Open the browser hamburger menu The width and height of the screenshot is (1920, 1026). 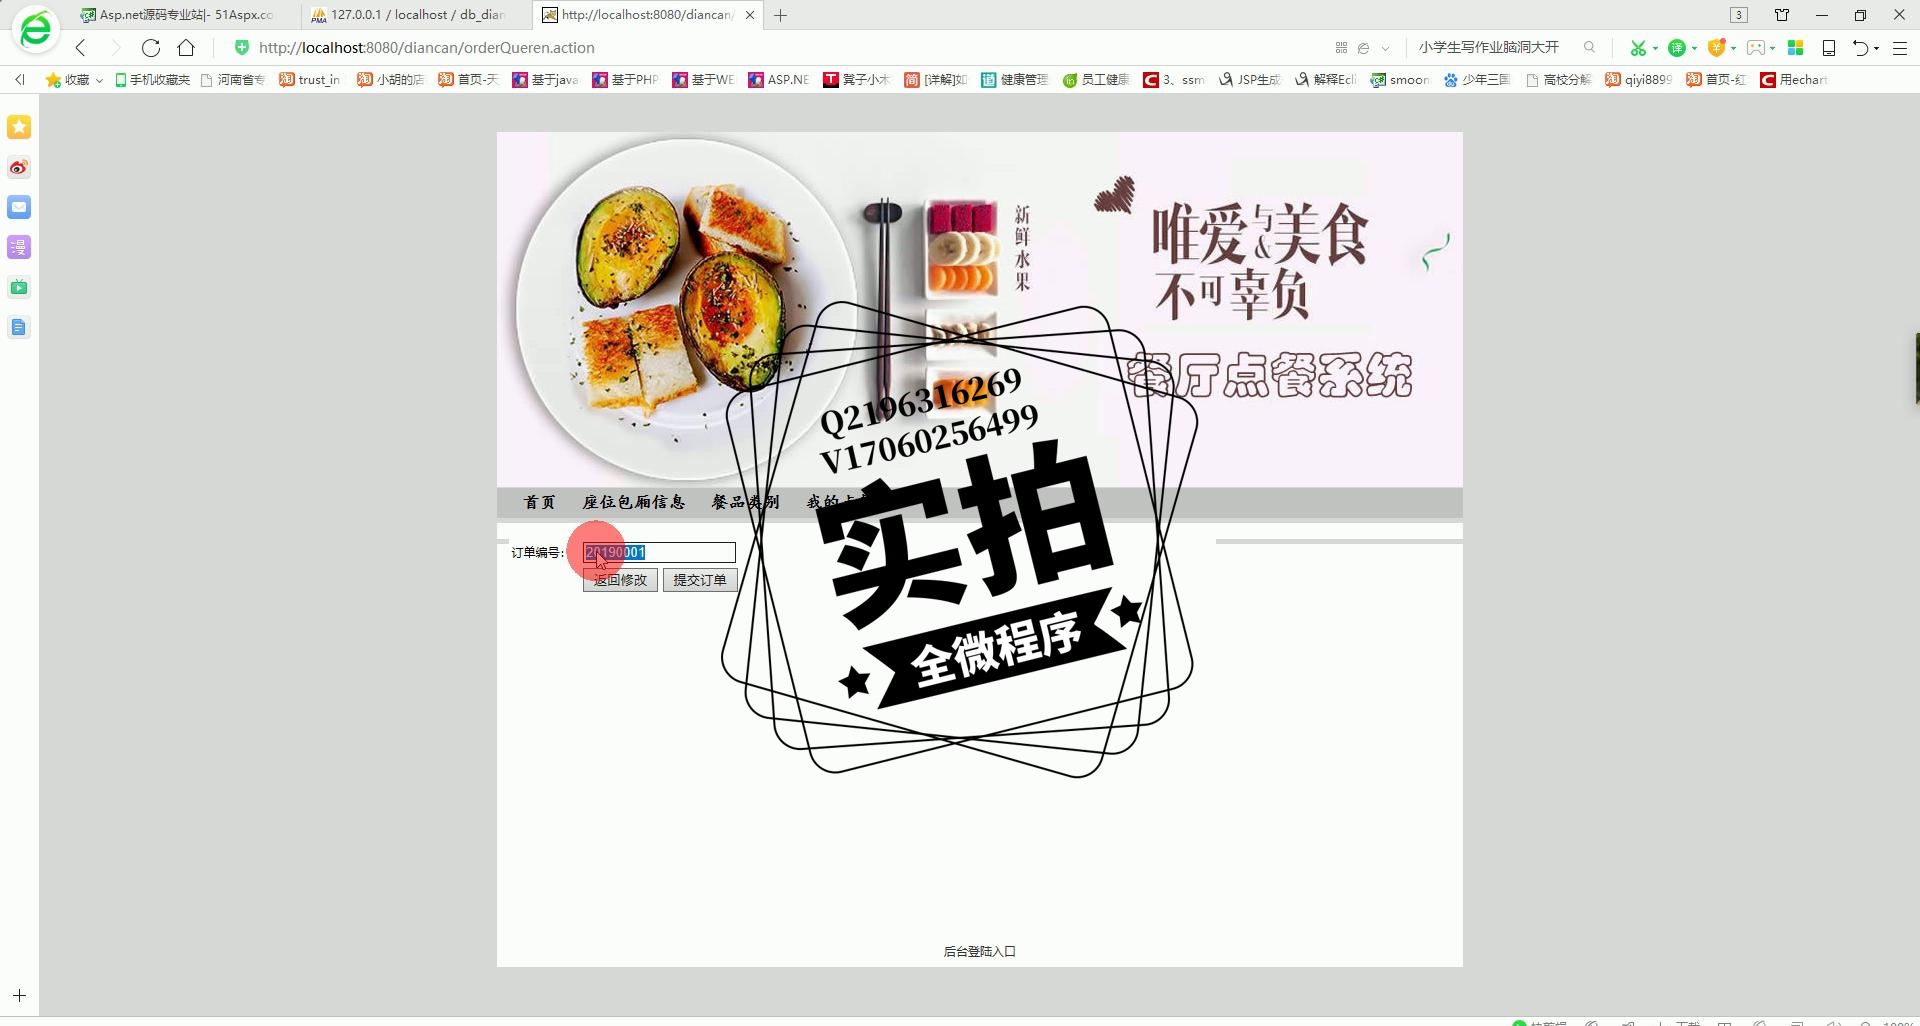click(1900, 47)
